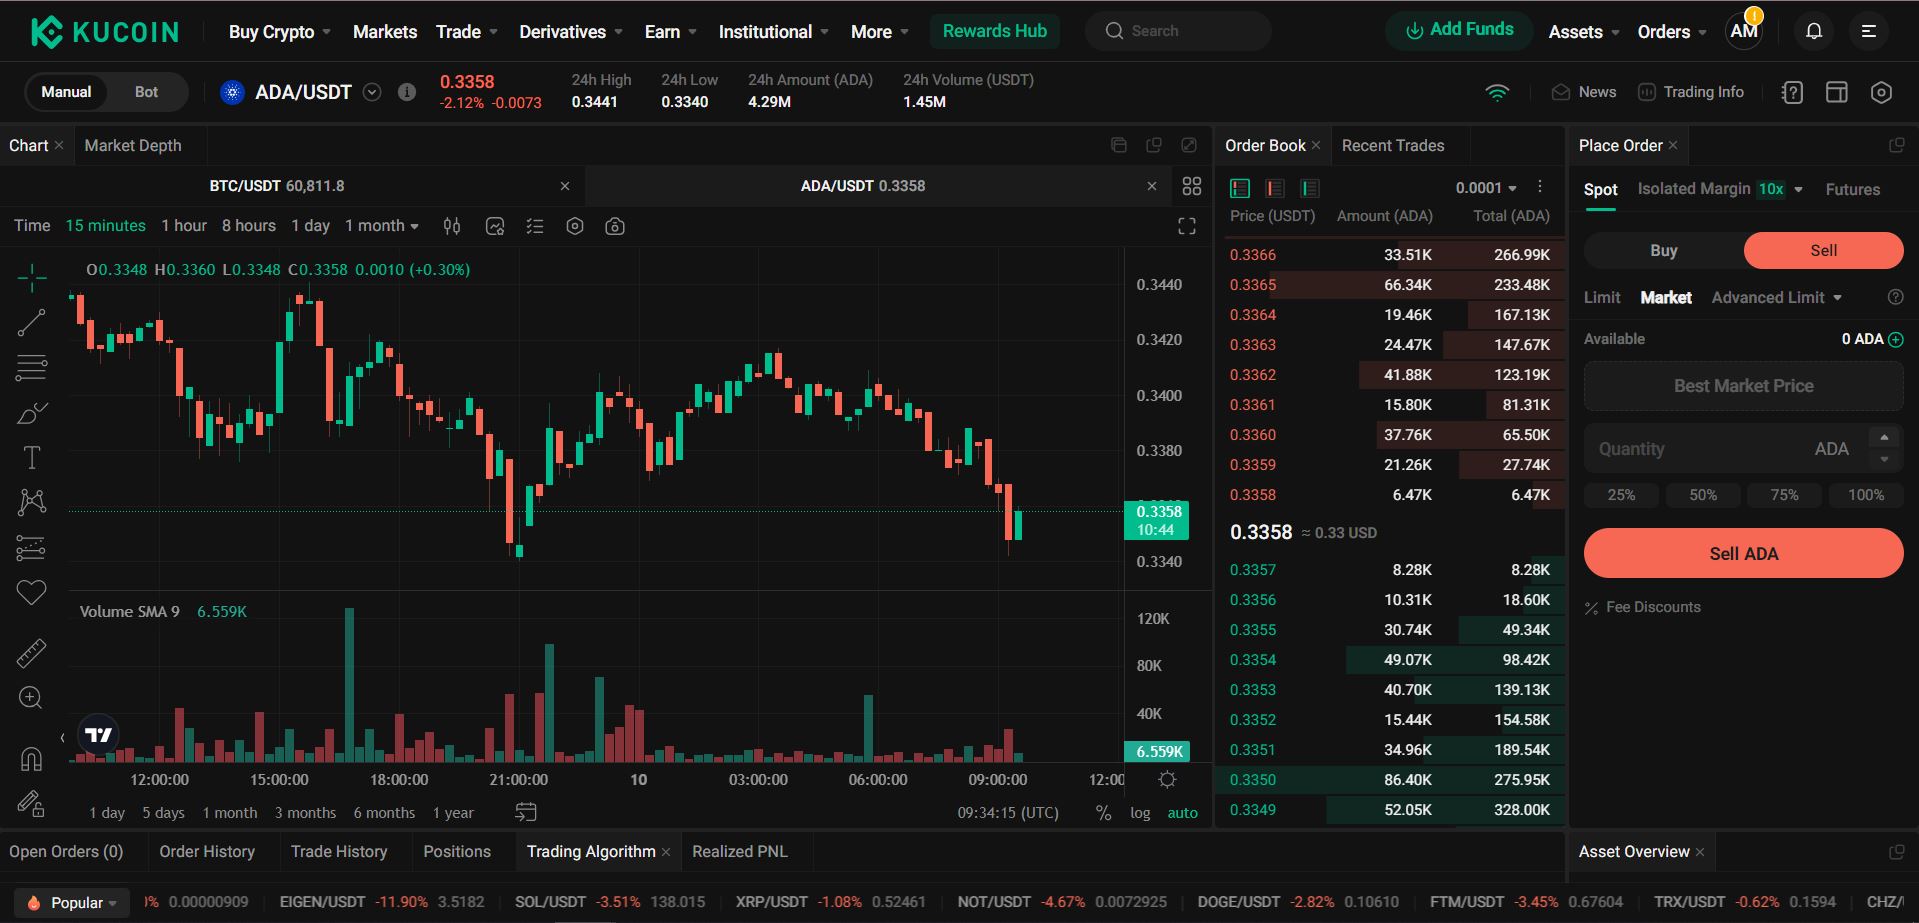Open the help guide icon in header bar

pos(1793,92)
